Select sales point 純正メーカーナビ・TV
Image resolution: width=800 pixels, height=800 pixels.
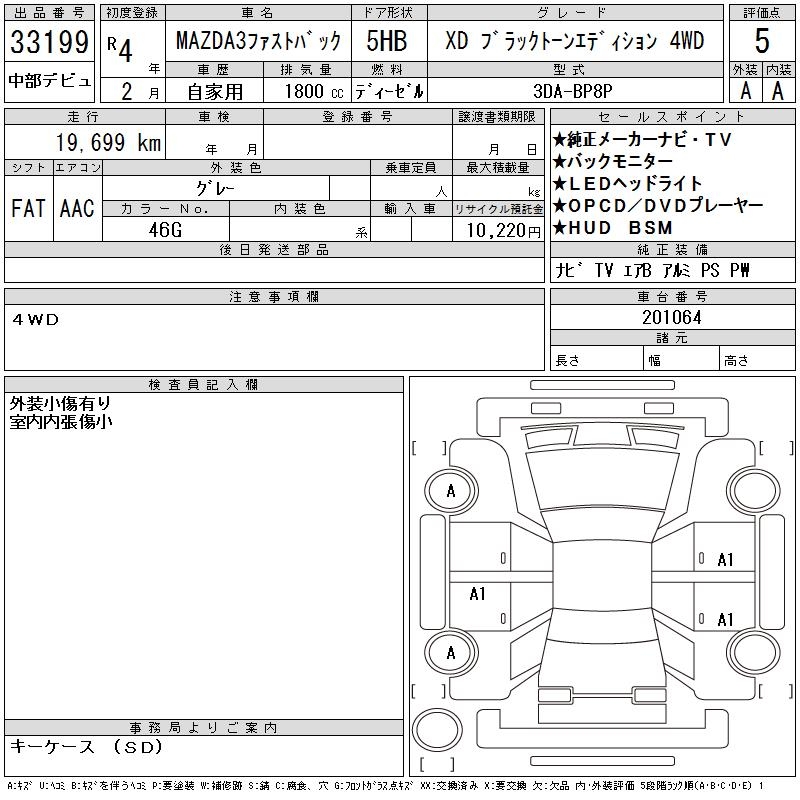[643, 139]
